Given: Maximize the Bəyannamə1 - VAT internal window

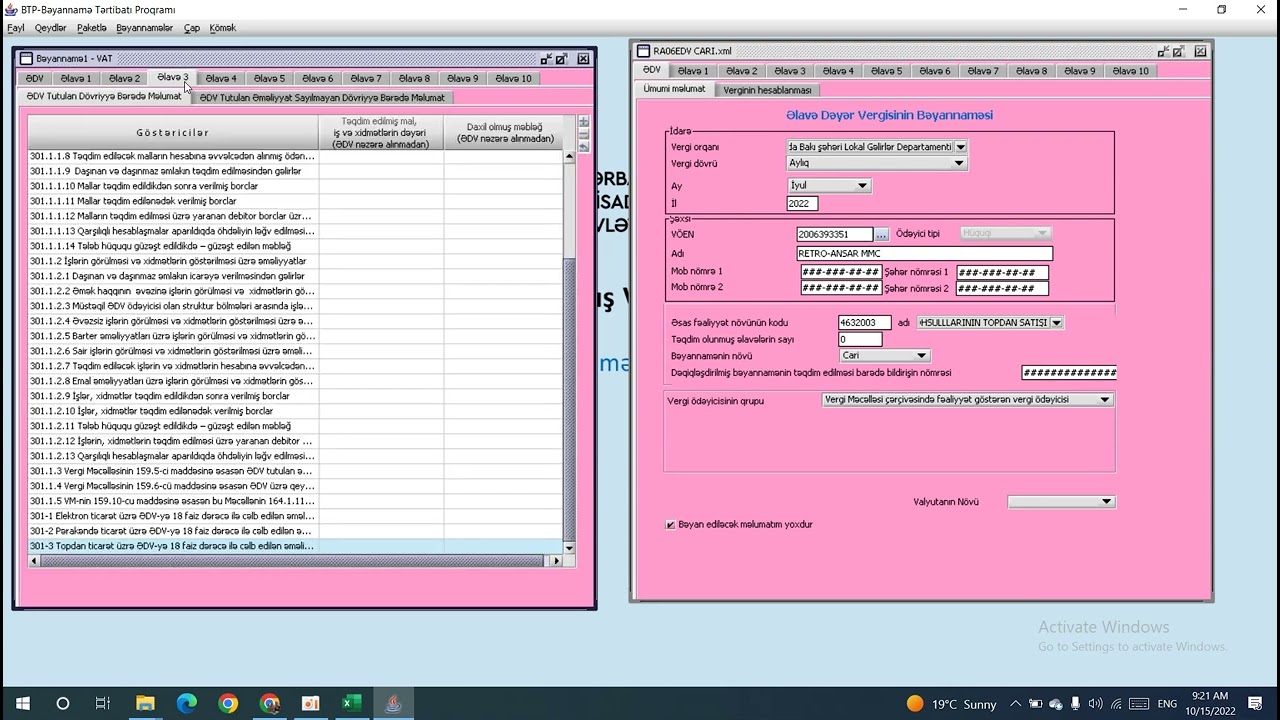Looking at the screenshot, I should click(562, 59).
